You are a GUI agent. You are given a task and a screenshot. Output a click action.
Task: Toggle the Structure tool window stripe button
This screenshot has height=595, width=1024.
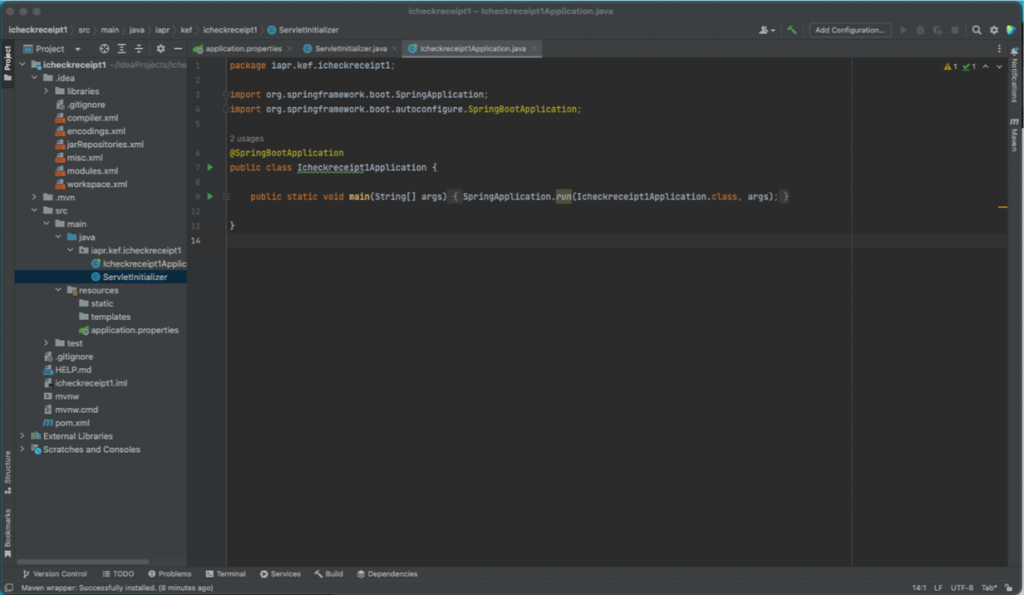[8, 472]
